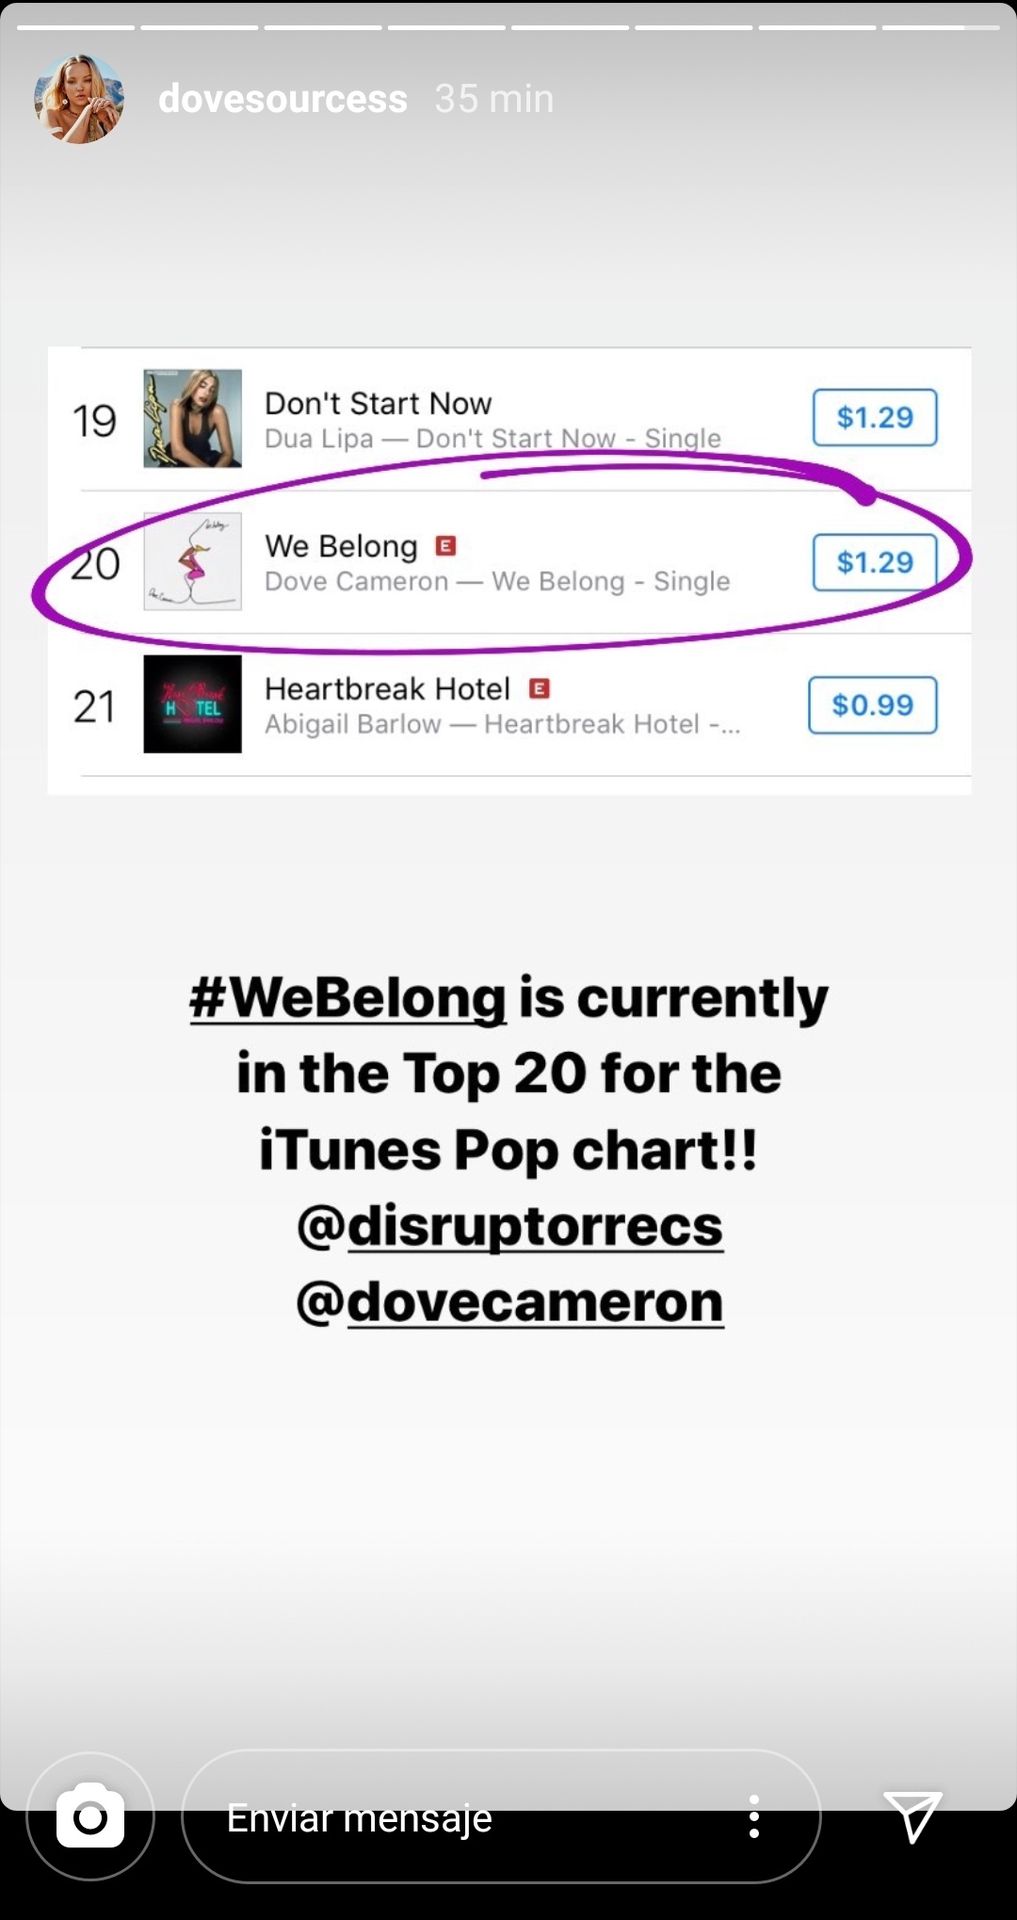1017x1920 pixels.
Task: Tap the Don't Start Now song title
Action: point(378,403)
